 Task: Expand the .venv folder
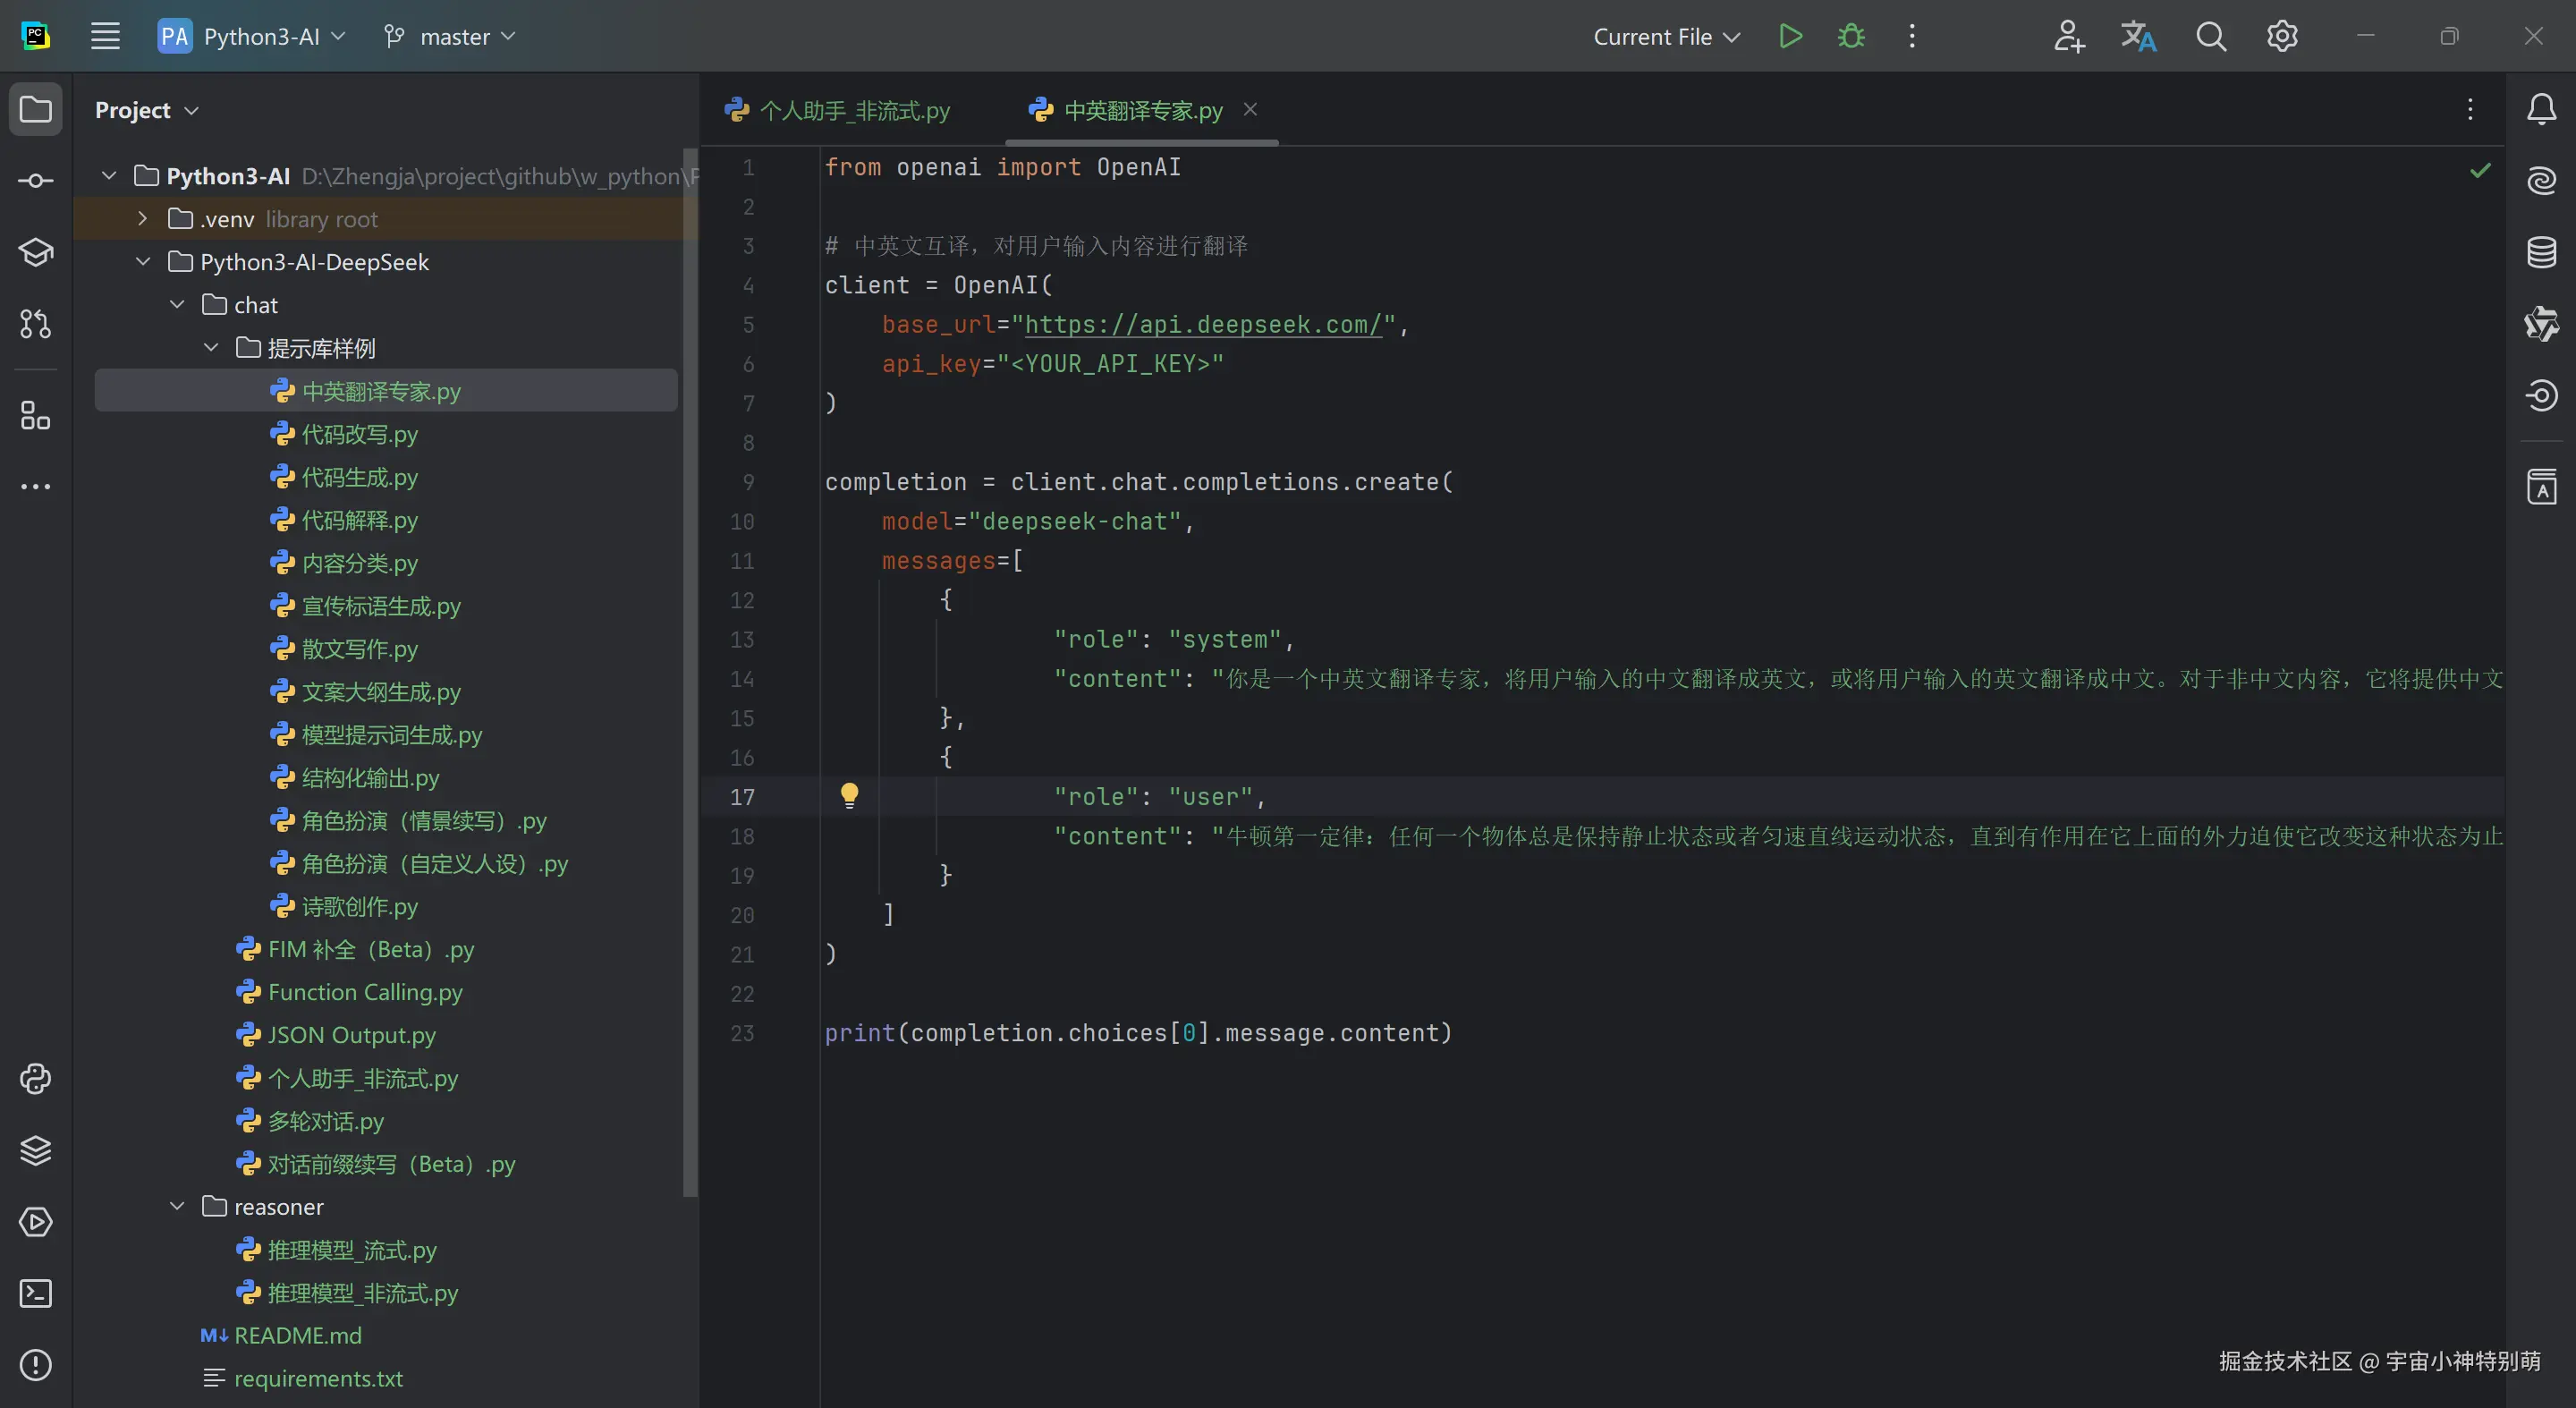click(x=142, y=219)
